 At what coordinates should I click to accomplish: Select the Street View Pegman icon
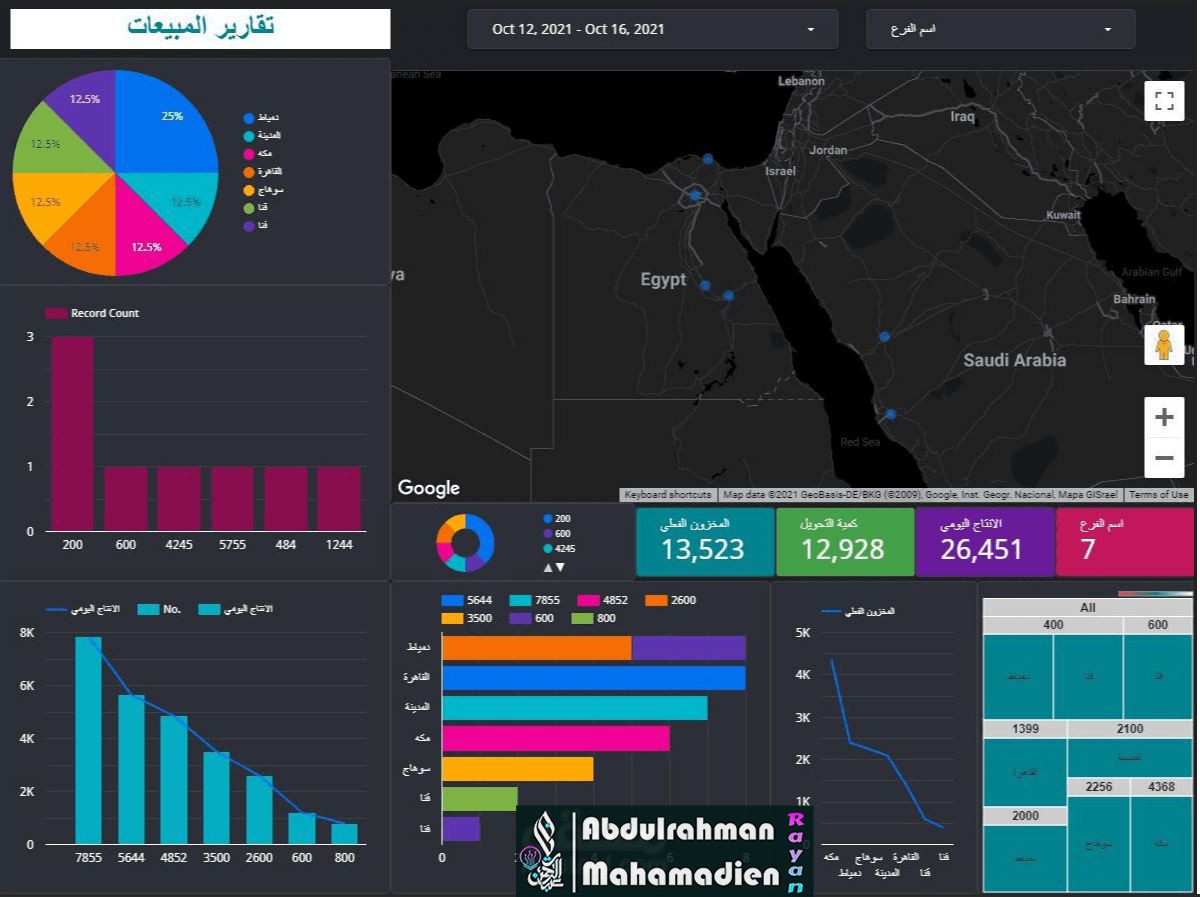(1164, 345)
